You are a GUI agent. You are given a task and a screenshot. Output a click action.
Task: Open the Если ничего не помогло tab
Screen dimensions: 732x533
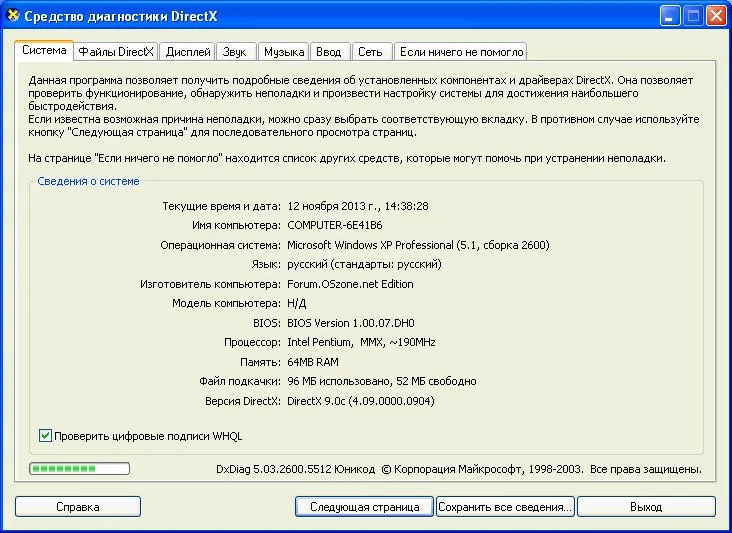(461, 52)
